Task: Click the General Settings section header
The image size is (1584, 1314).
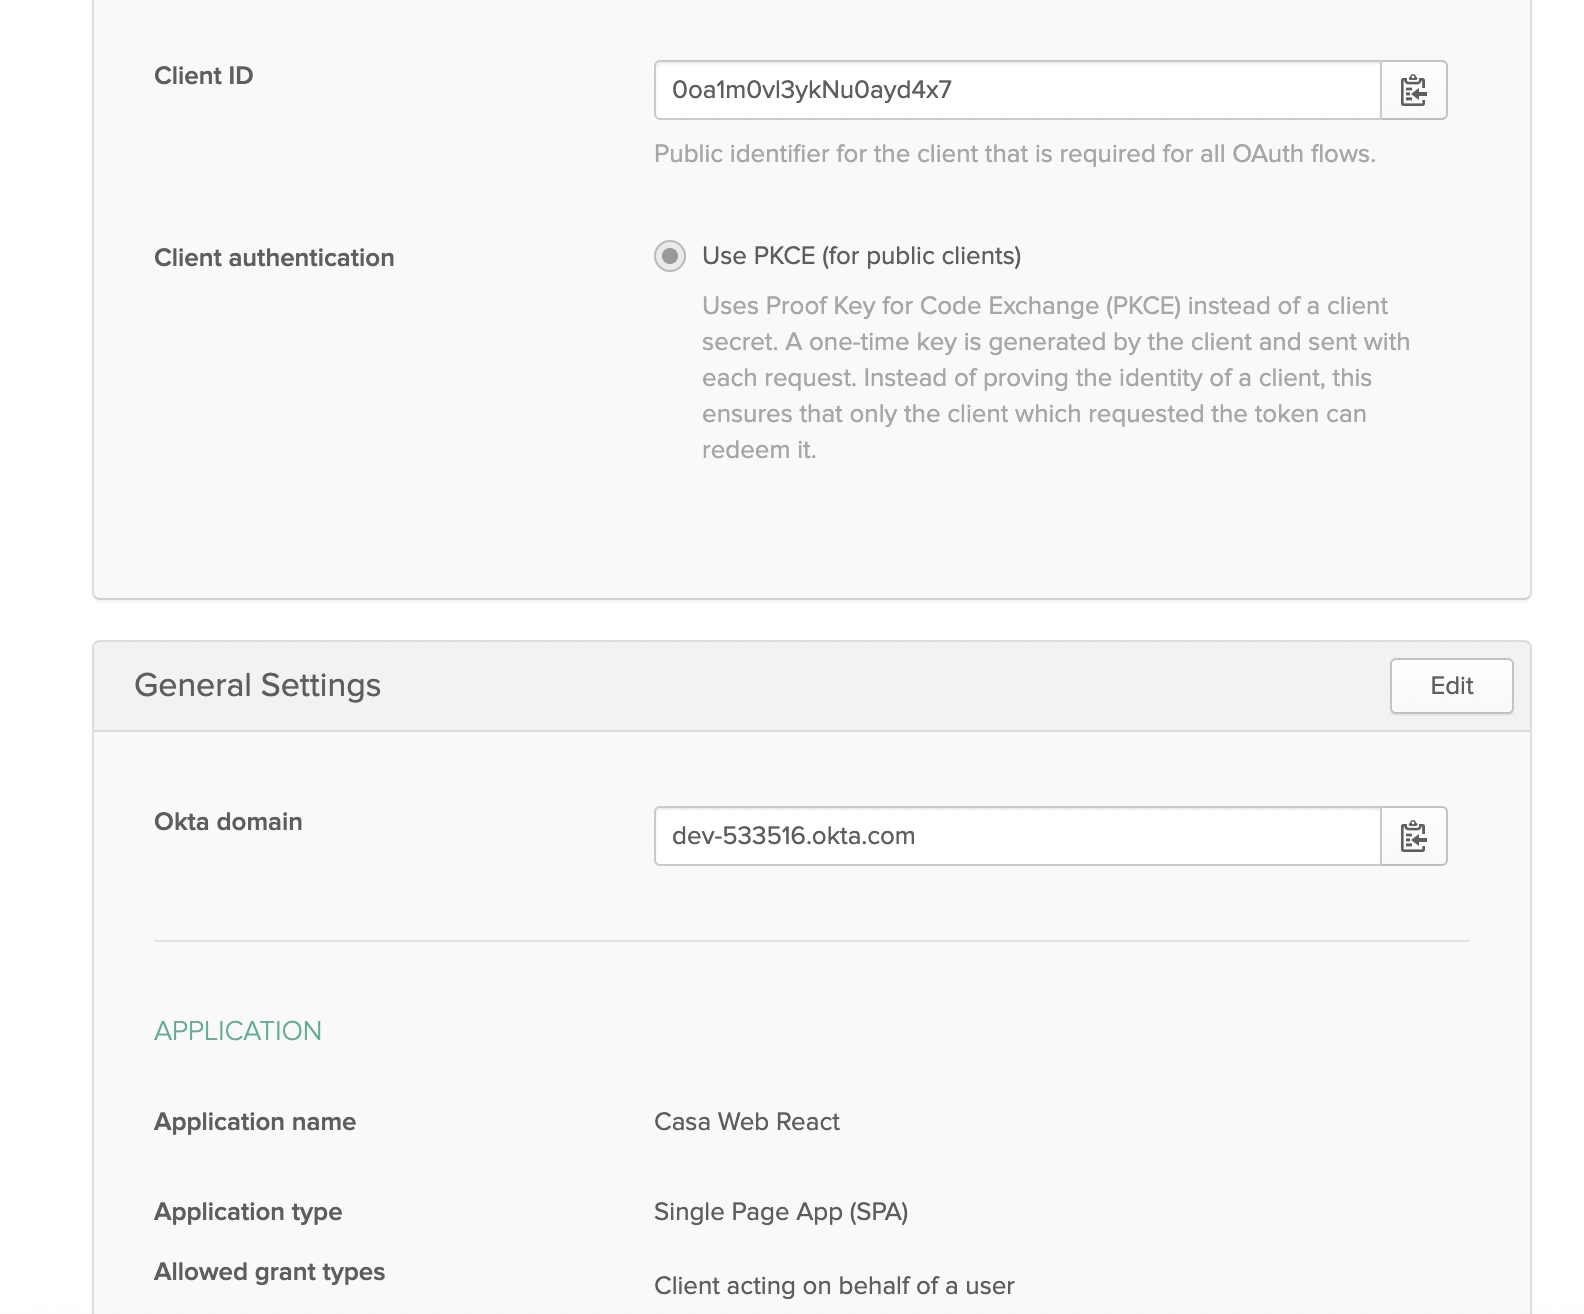Action: click(257, 685)
